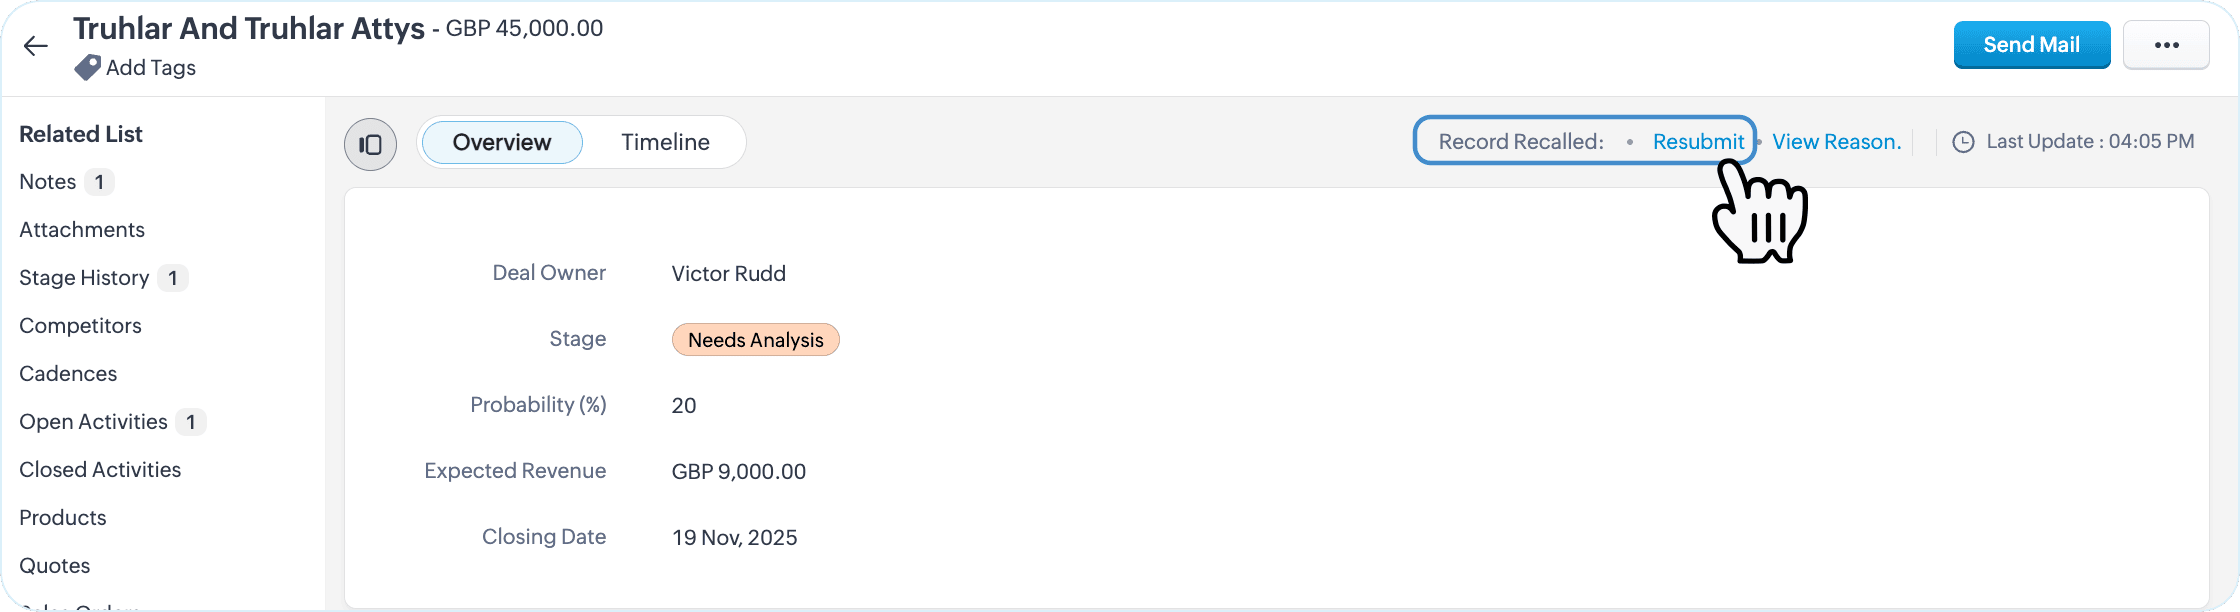Viewport: 2240px width, 612px height.
Task: Switch to the Overview tab
Action: tap(502, 142)
